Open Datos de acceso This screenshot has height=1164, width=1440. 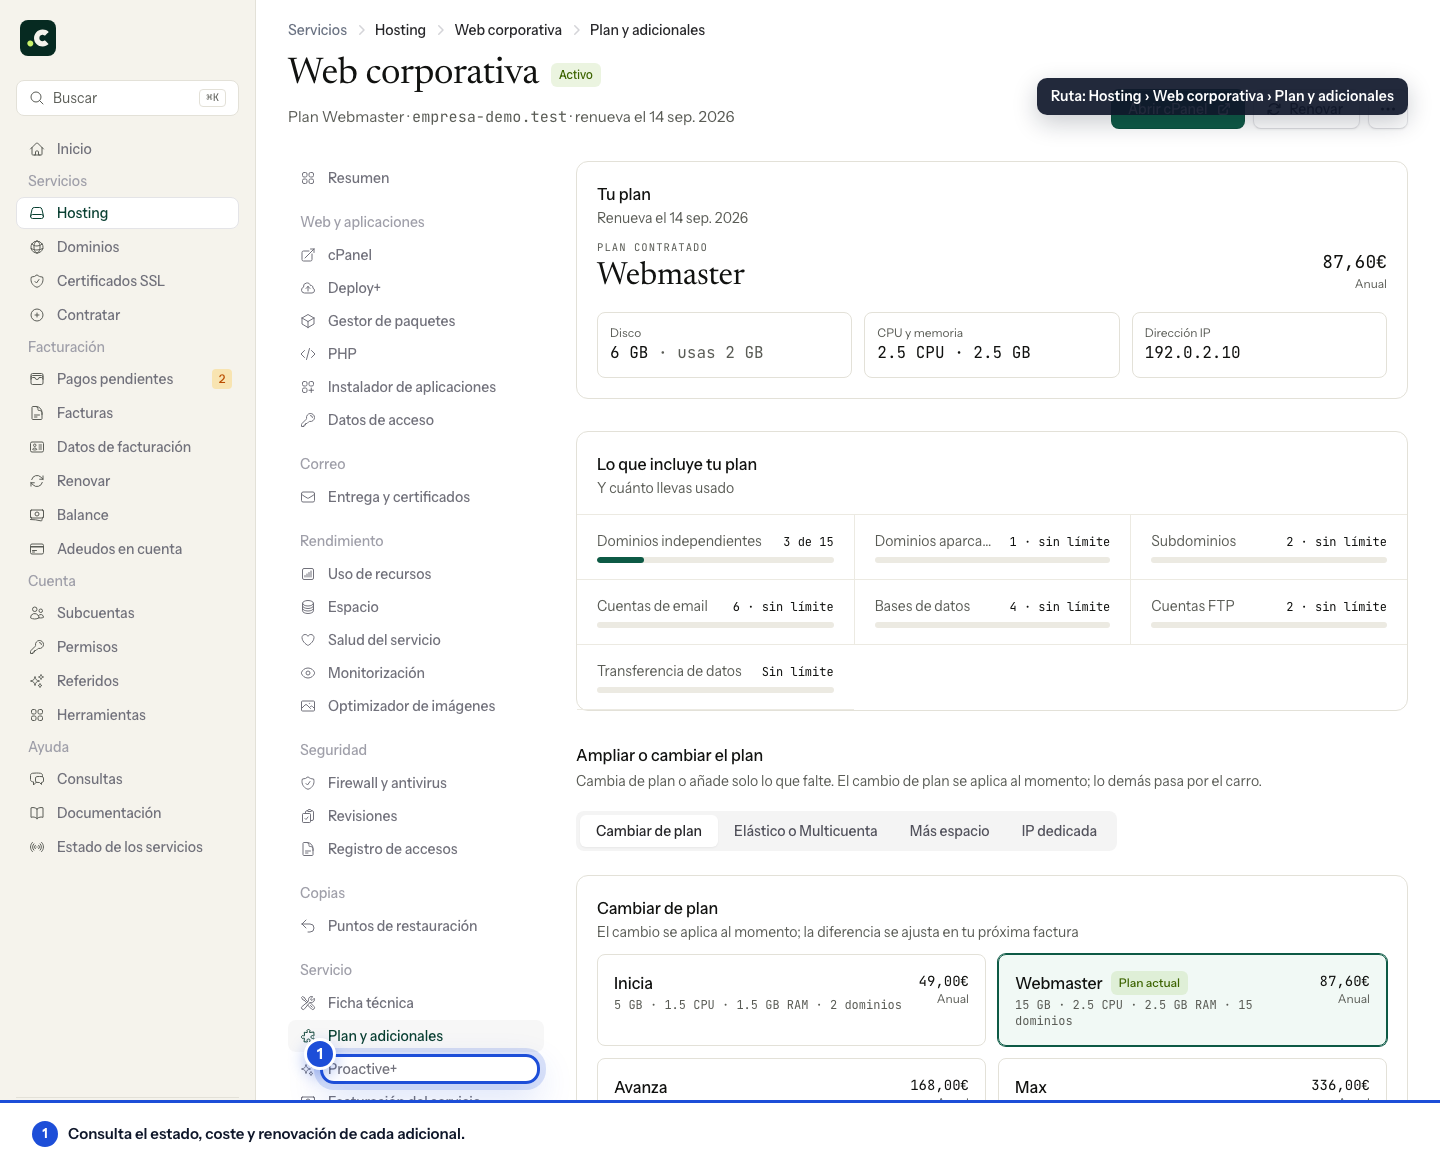[x=416, y=420]
